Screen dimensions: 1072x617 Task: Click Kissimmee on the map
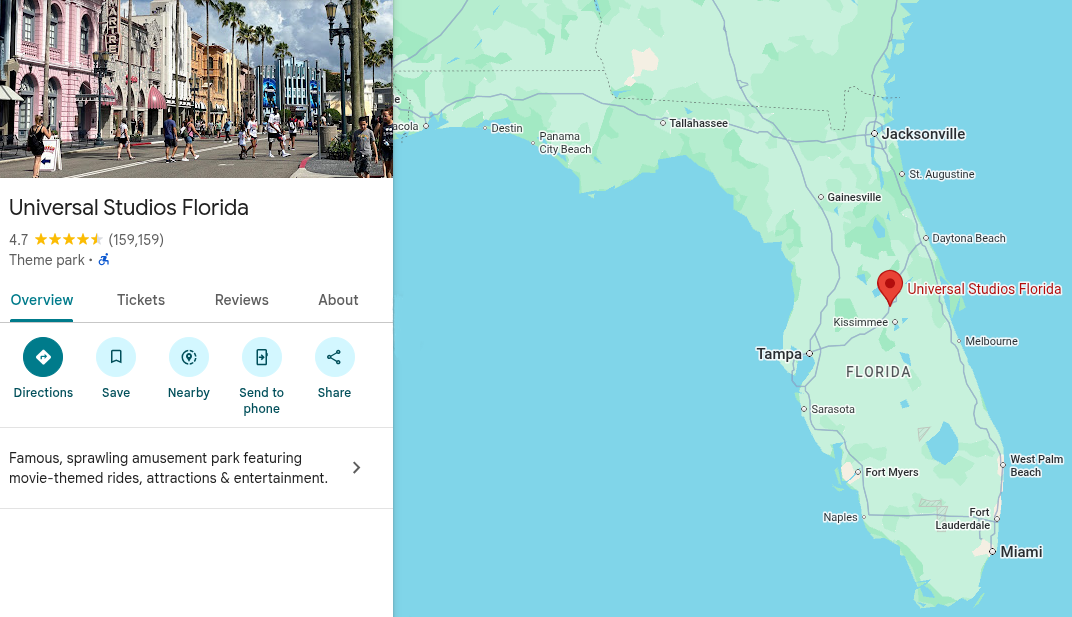[860, 322]
